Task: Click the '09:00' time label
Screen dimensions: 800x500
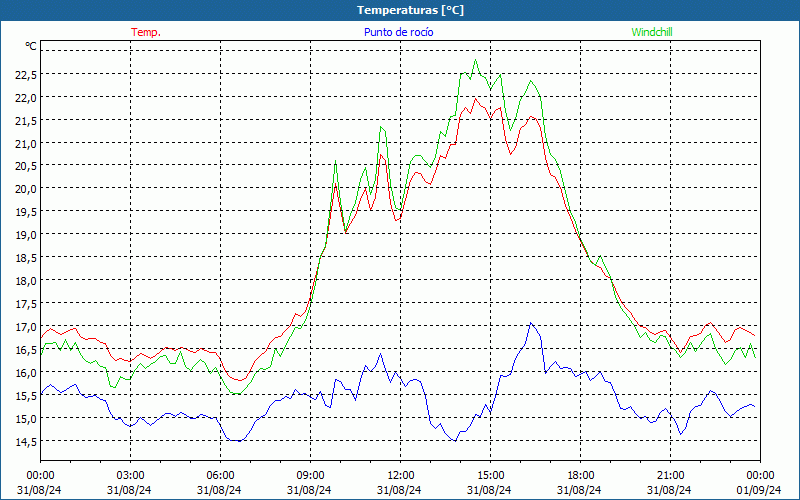Action: point(310,476)
